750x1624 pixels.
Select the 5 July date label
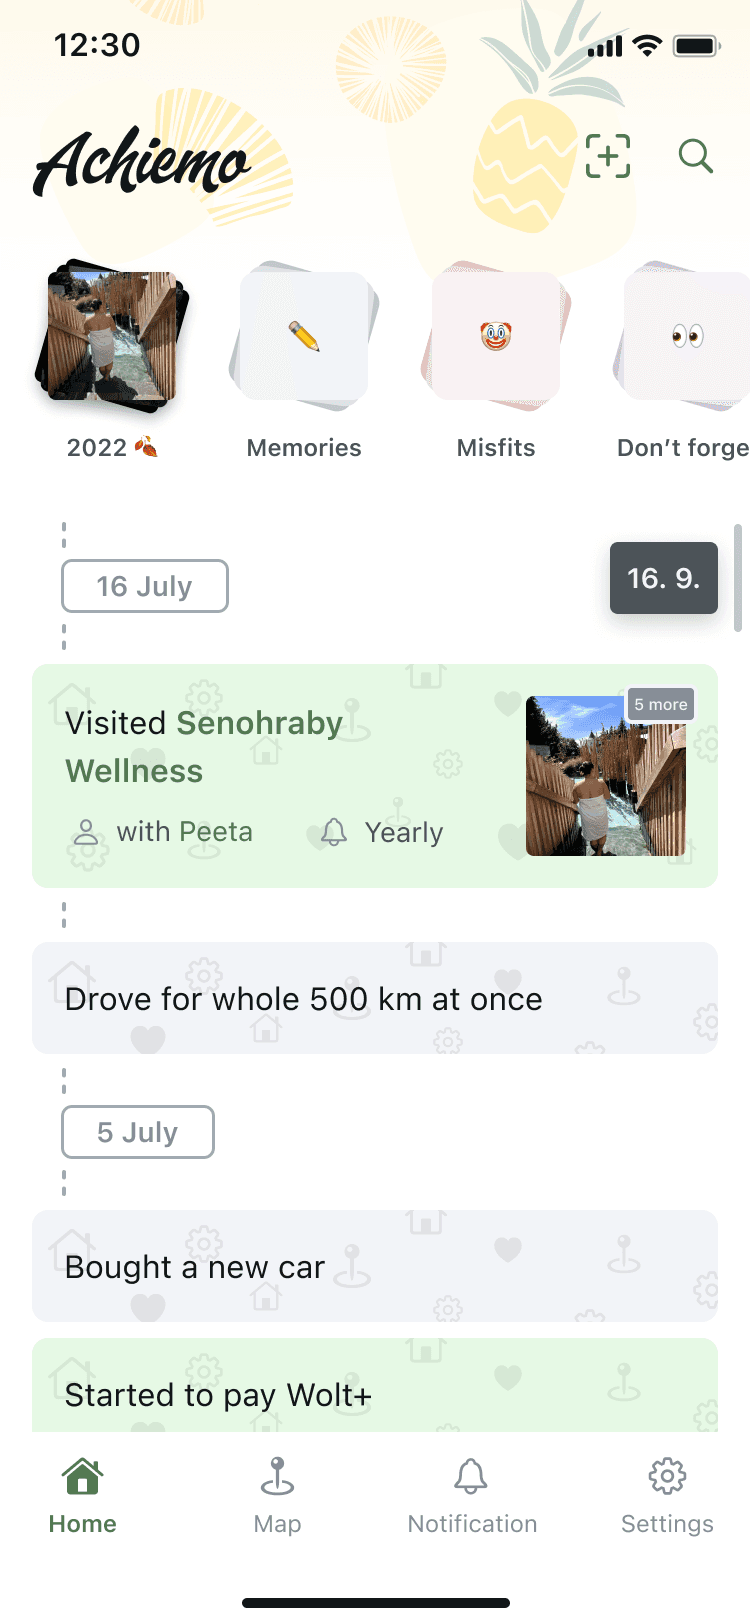tap(138, 1132)
